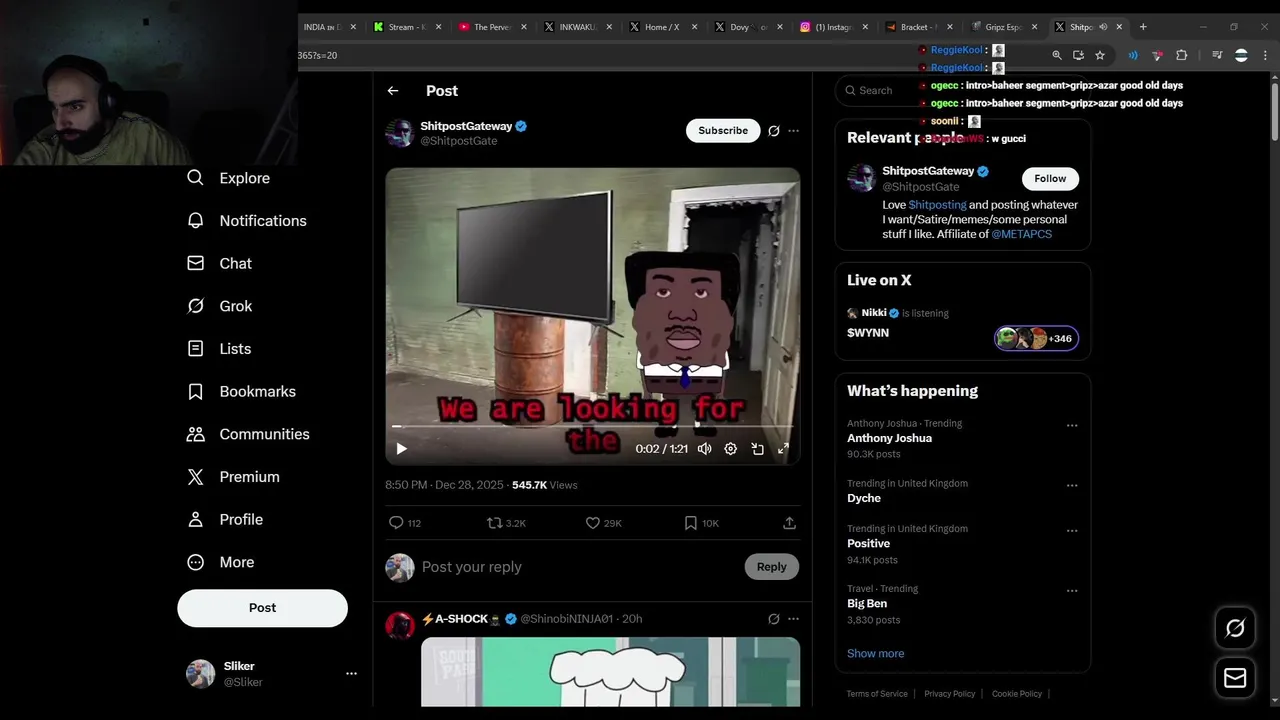Viewport: 1280px width, 720px height.
Task: Open Grok in the sidebar
Action: pos(220,306)
